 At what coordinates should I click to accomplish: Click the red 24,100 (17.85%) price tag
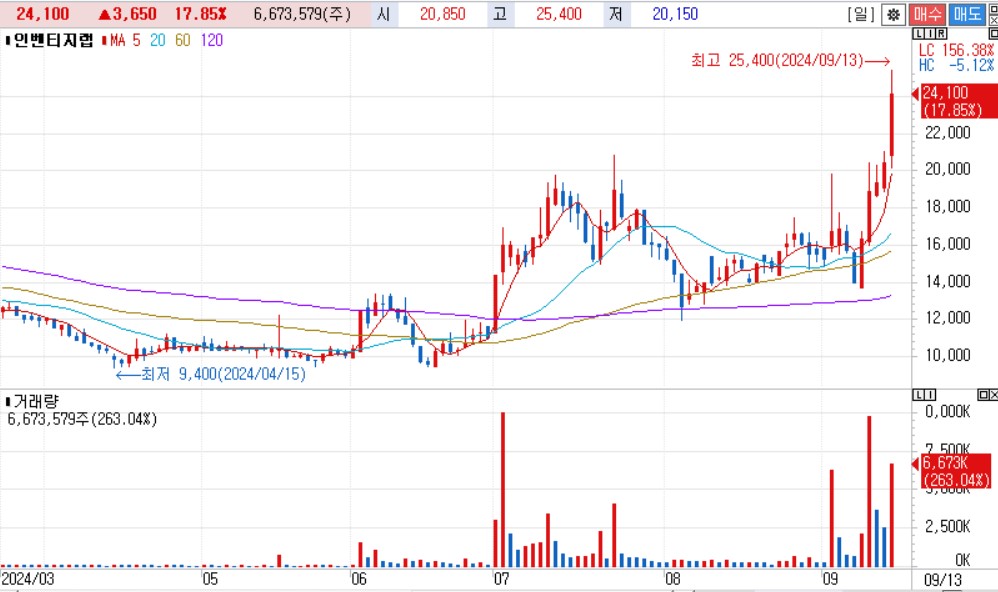coord(958,101)
